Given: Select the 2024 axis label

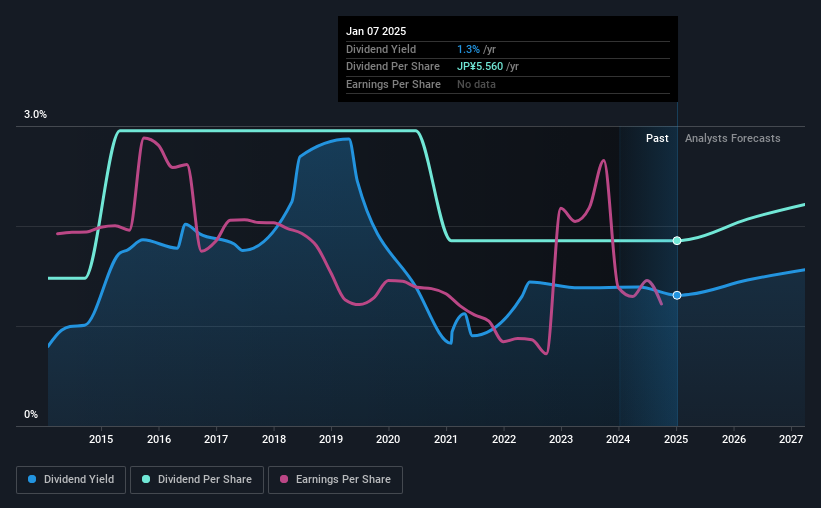Looking at the screenshot, I should click(618, 439).
